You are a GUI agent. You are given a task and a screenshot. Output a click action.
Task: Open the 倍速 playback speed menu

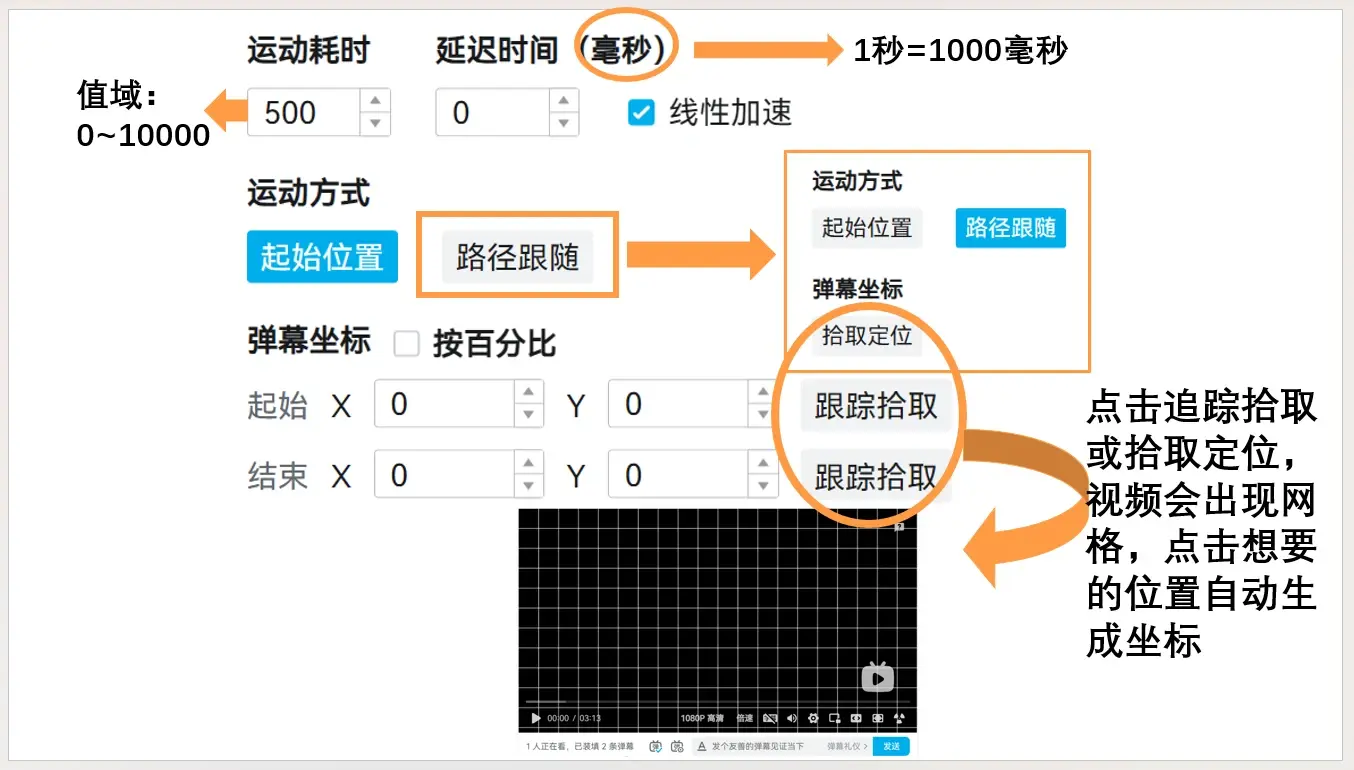744,718
